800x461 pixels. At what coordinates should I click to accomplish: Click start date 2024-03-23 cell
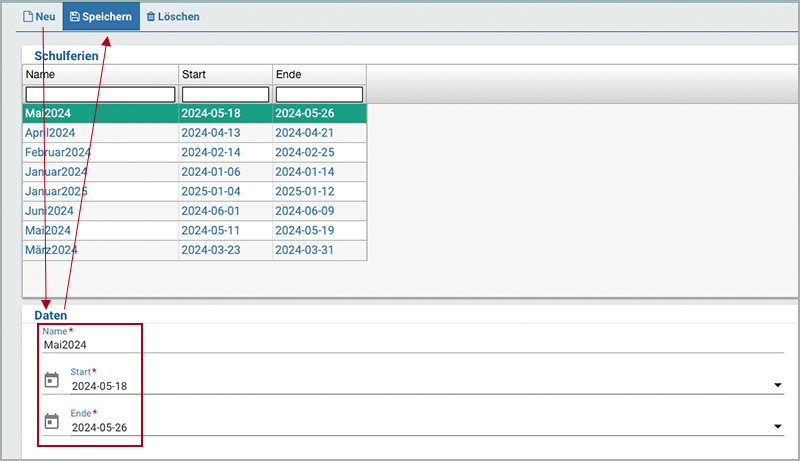pos(226,250)
